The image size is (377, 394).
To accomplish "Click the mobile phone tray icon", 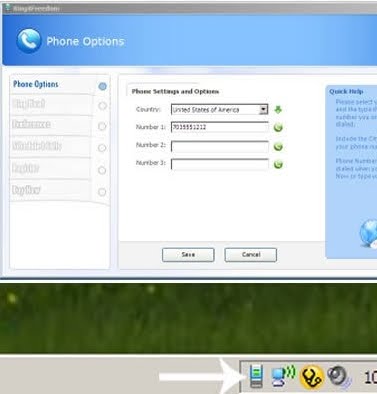I will pos(256,376).
